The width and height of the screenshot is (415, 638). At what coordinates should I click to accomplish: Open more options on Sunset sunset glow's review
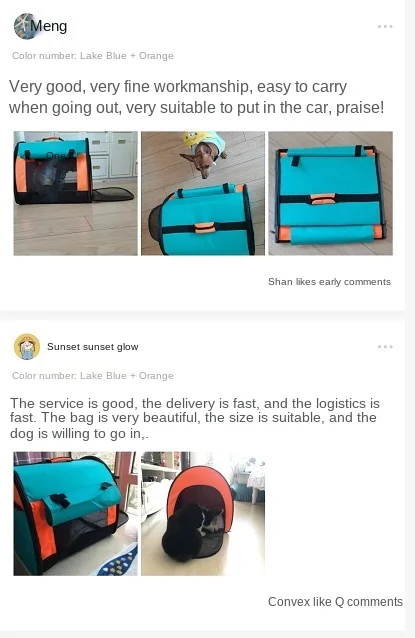click(x=385, y=347)
